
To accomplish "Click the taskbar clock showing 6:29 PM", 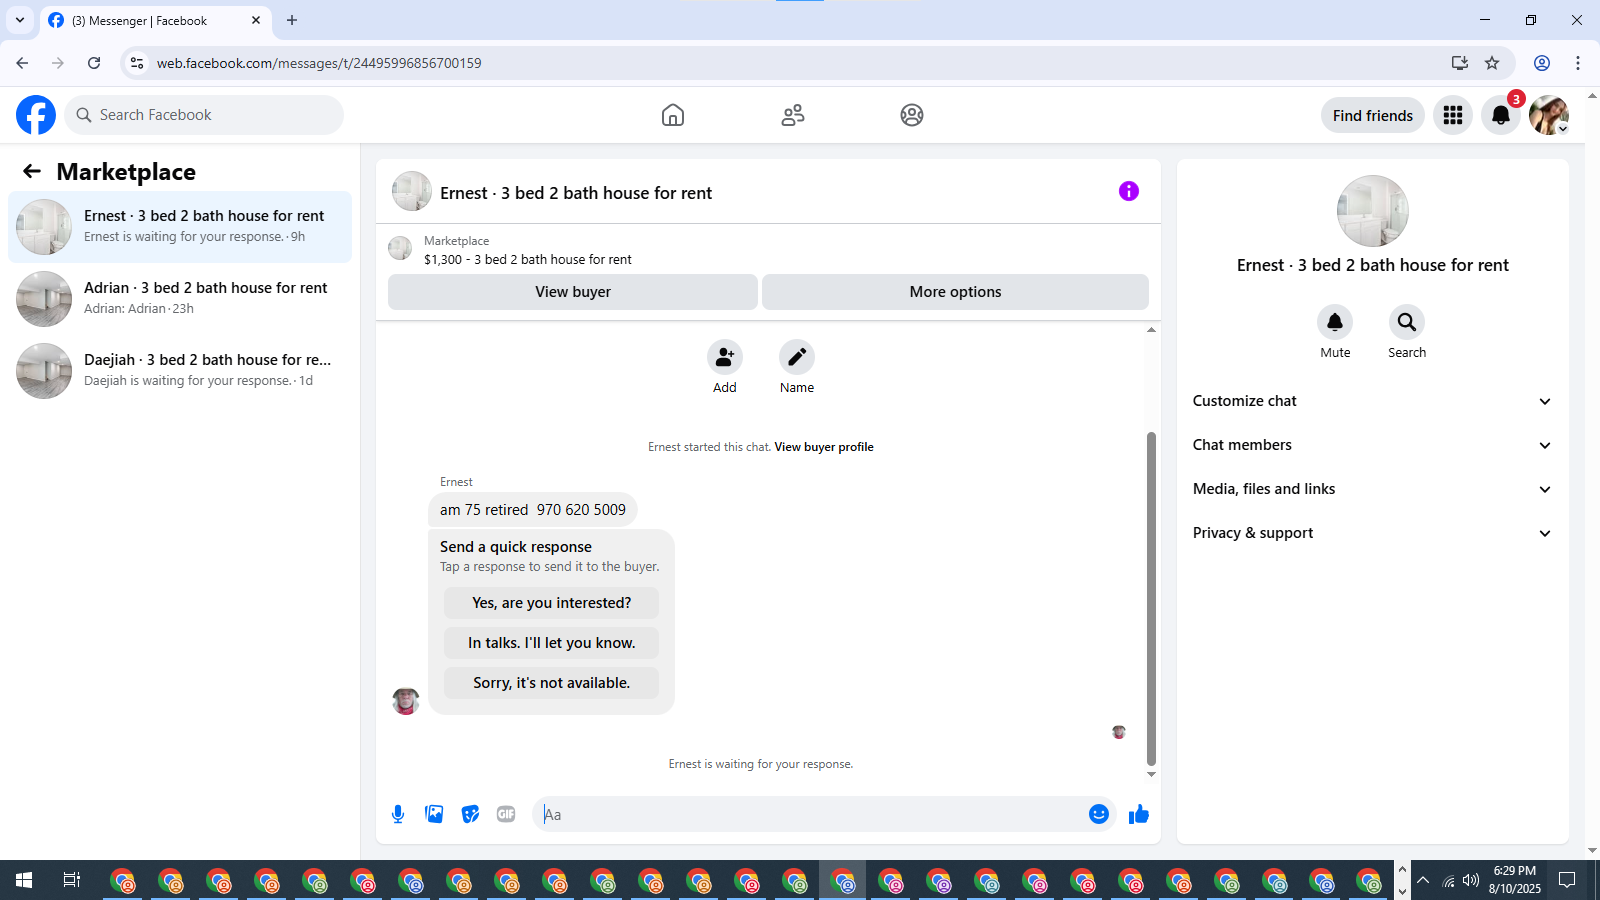I will point(1515,880).
